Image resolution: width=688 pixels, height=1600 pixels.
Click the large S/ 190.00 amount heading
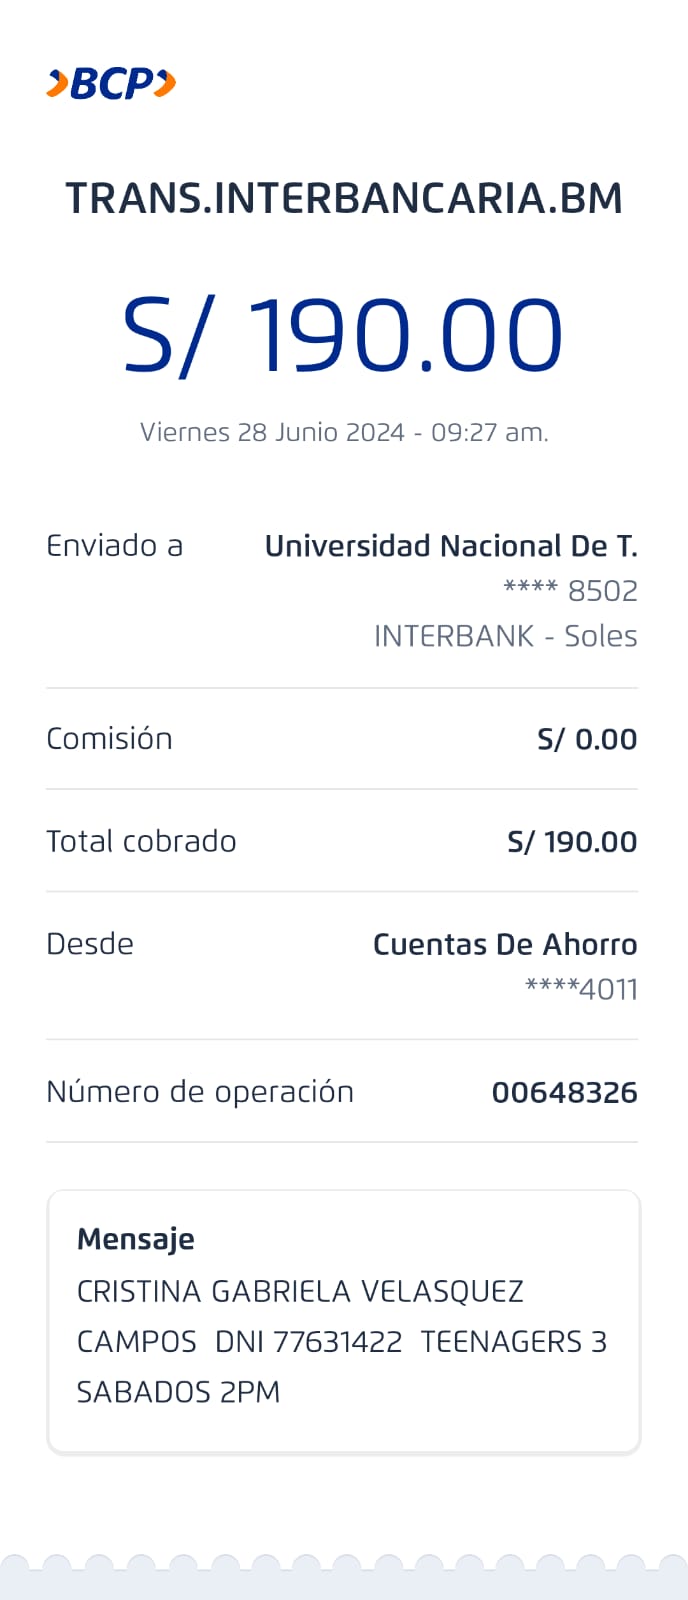(343, 335)
